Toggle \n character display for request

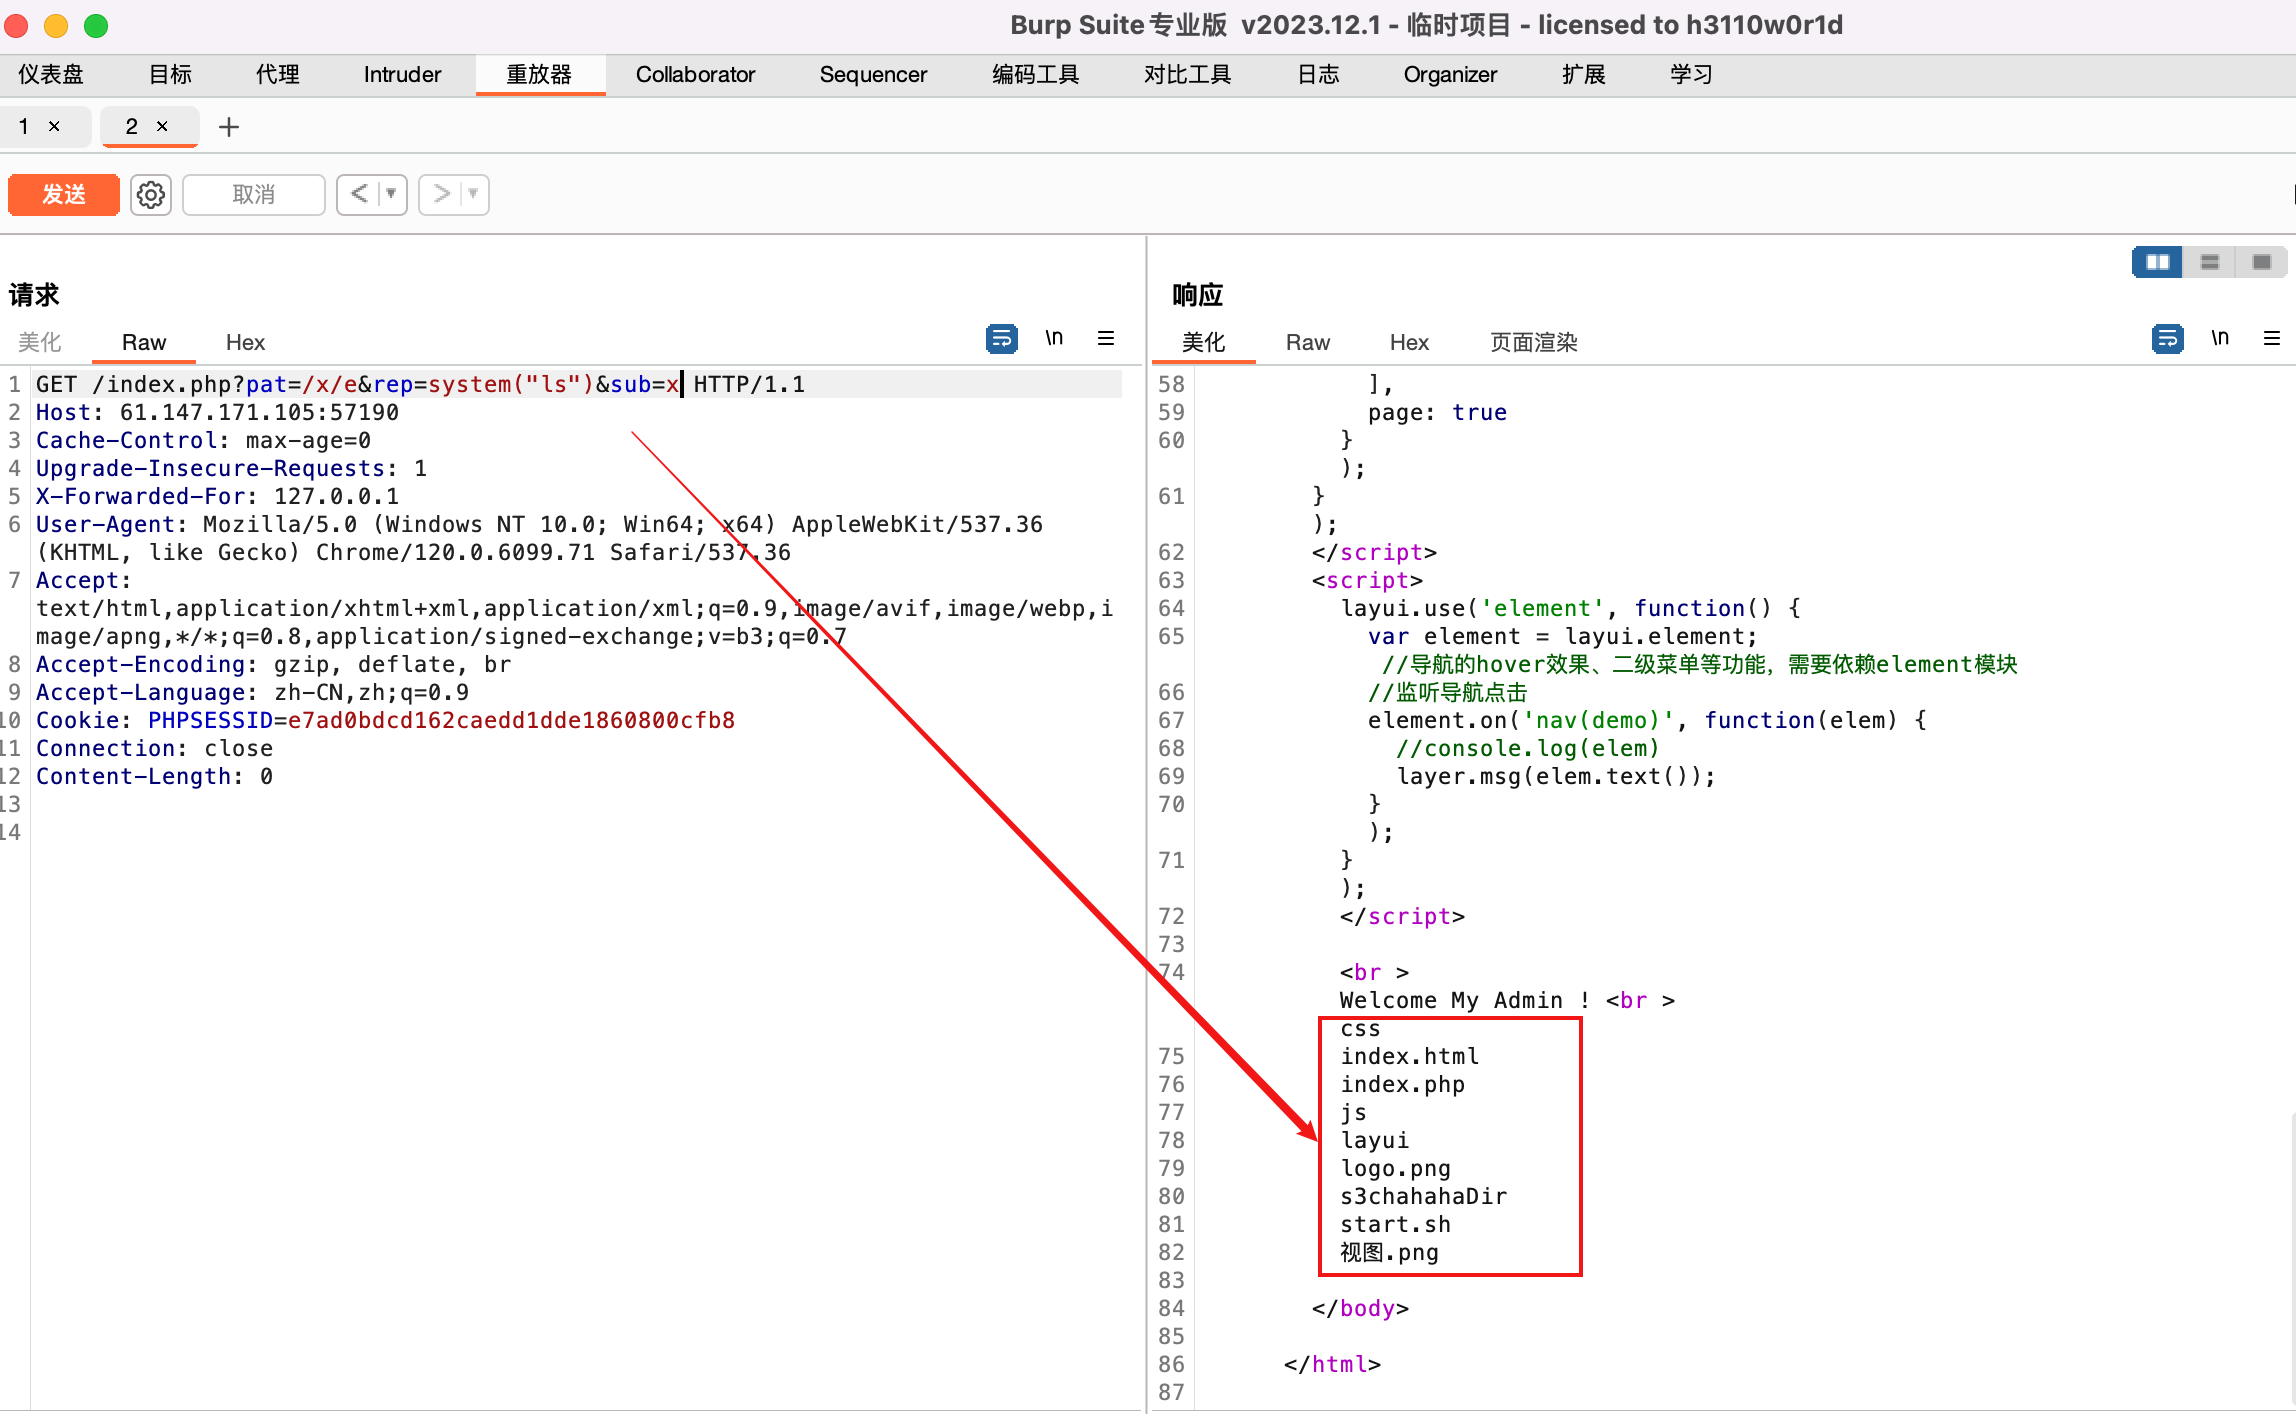(1054, 338)
